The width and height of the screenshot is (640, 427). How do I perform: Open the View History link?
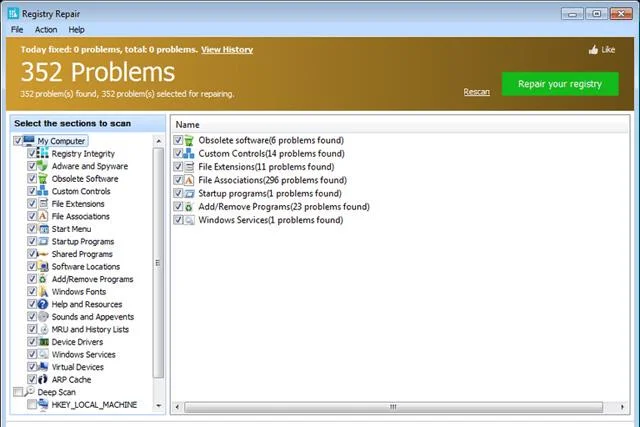click(227, 50)
